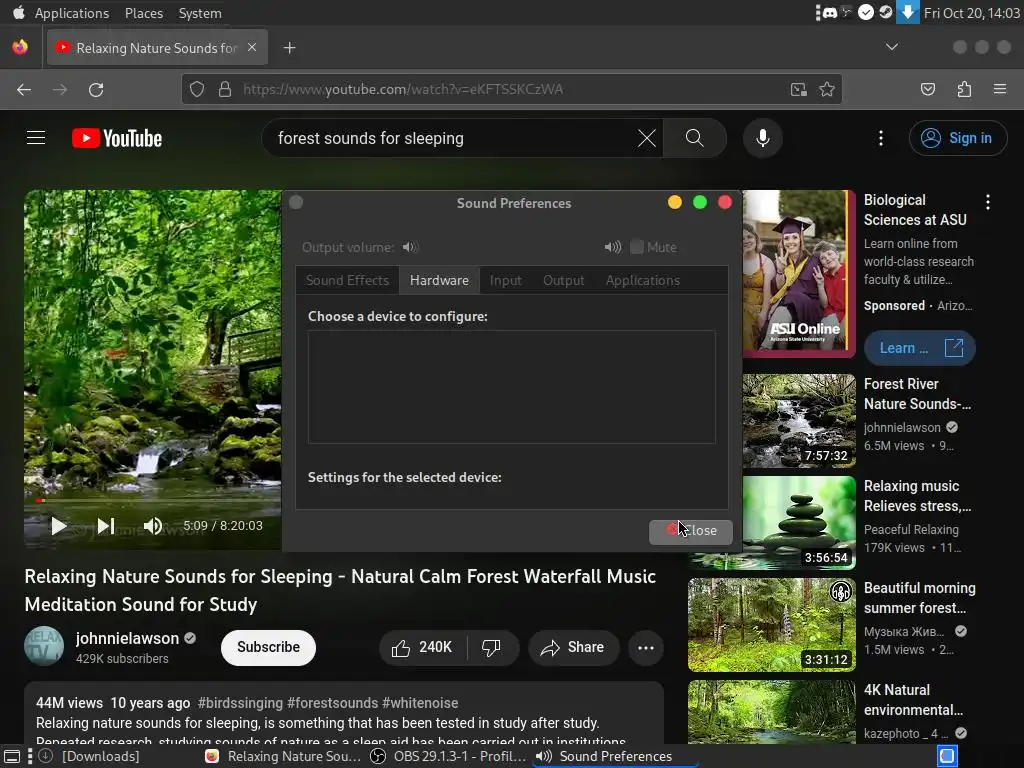Click the Discord tray icon
Screen dimensions: 1024x768
(829, 12)
